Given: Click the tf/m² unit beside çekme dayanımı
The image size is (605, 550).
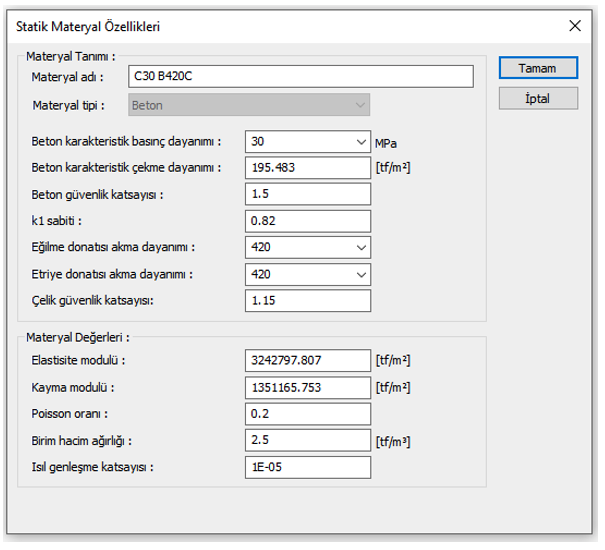Looking at the screenshot, I should (x=393, y=168).
